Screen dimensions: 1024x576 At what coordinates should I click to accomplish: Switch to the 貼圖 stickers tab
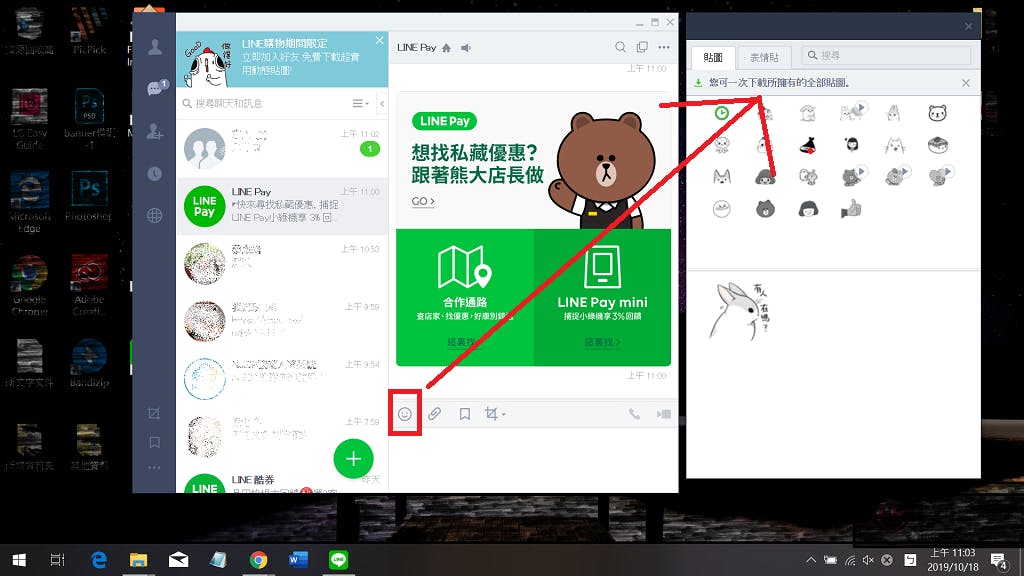[712, 57]
